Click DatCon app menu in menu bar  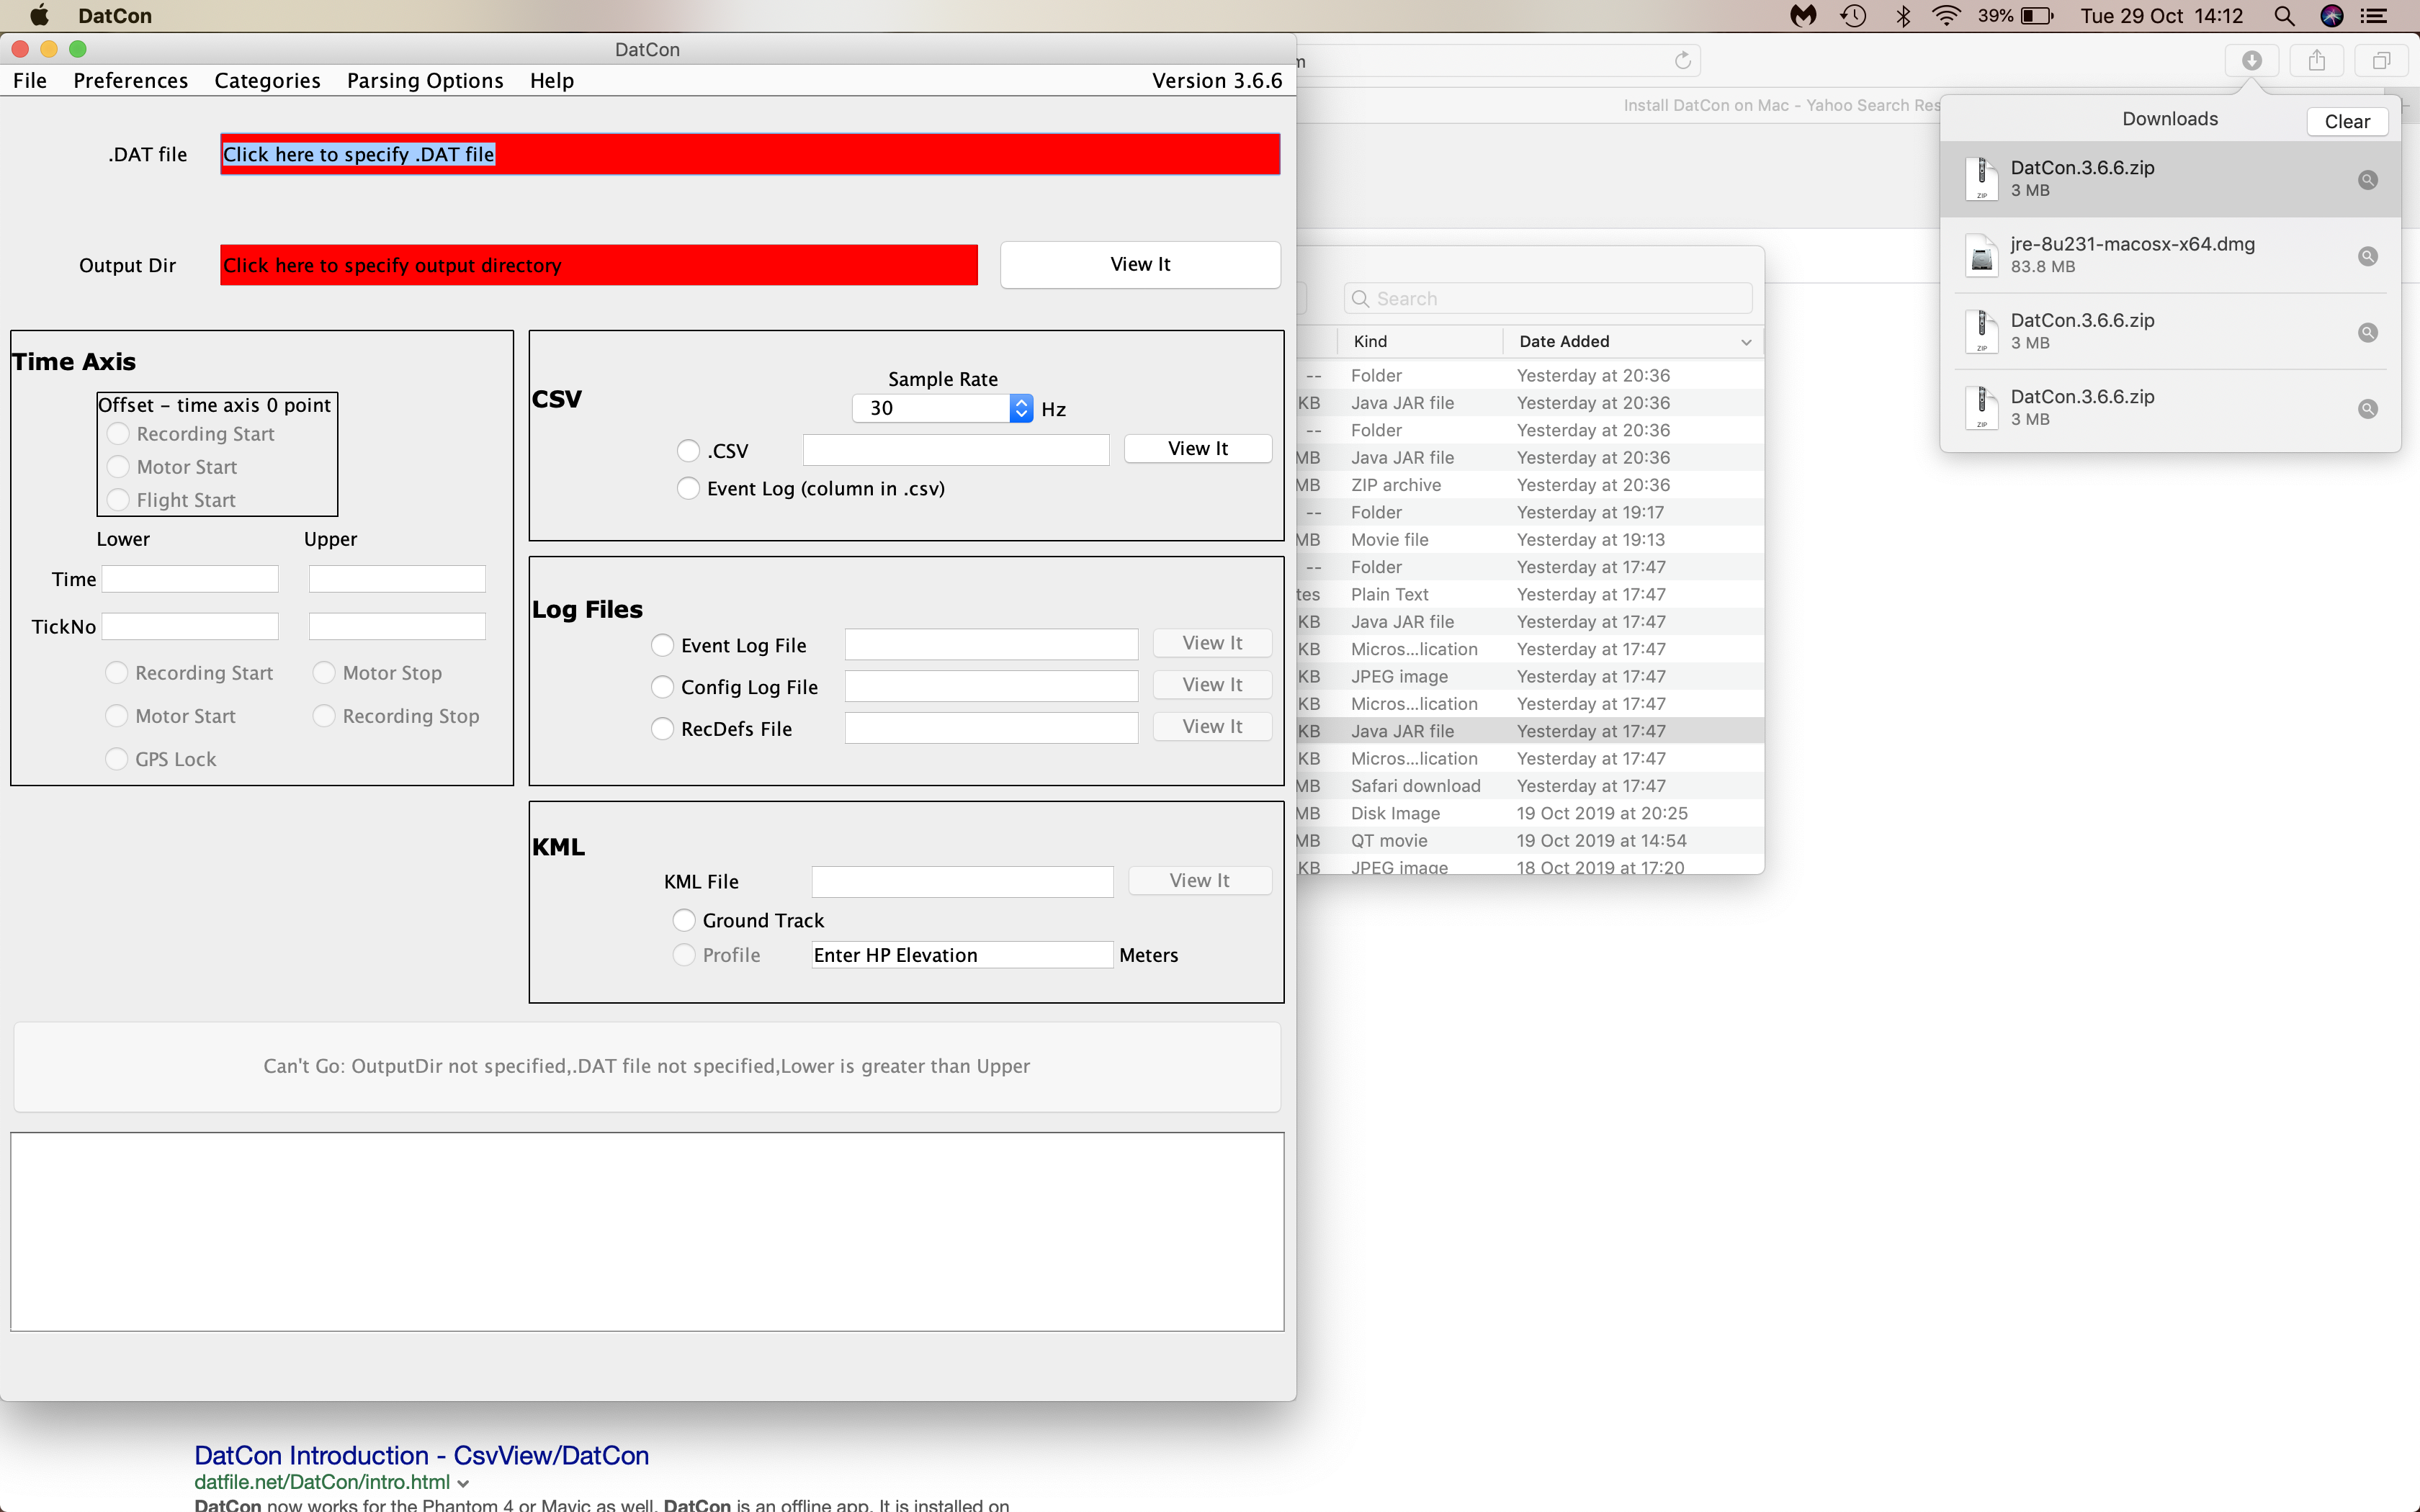[115, 16]
